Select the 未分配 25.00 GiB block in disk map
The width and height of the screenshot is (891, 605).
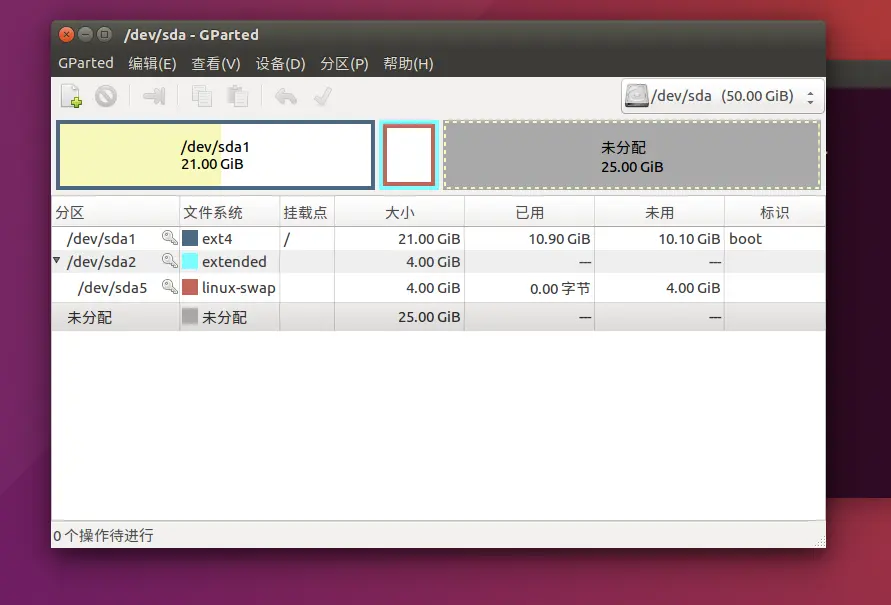tap(632, 155)
